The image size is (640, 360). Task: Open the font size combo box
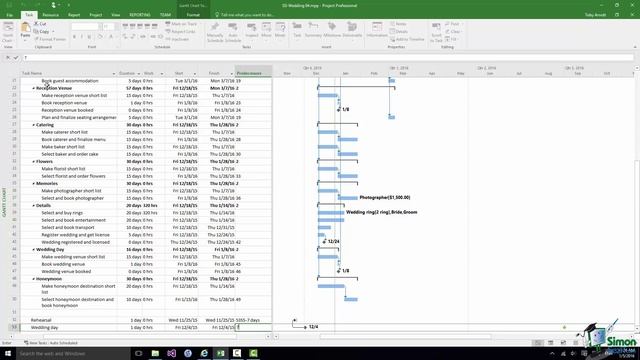[x=109, y=27]
